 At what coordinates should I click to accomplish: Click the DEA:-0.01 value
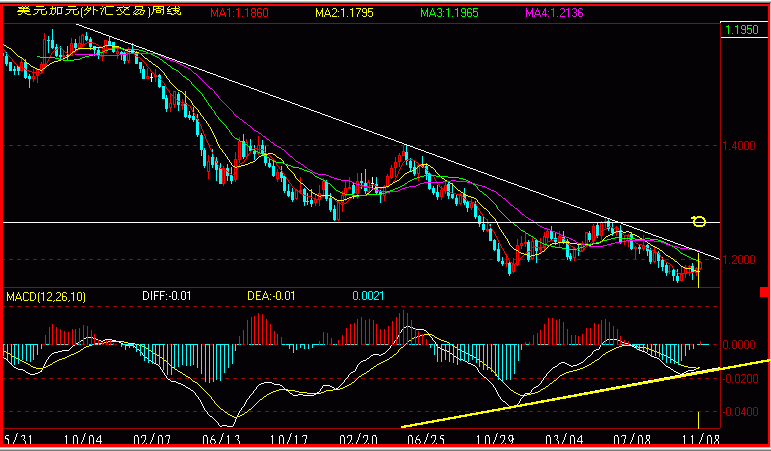point(271,296)
